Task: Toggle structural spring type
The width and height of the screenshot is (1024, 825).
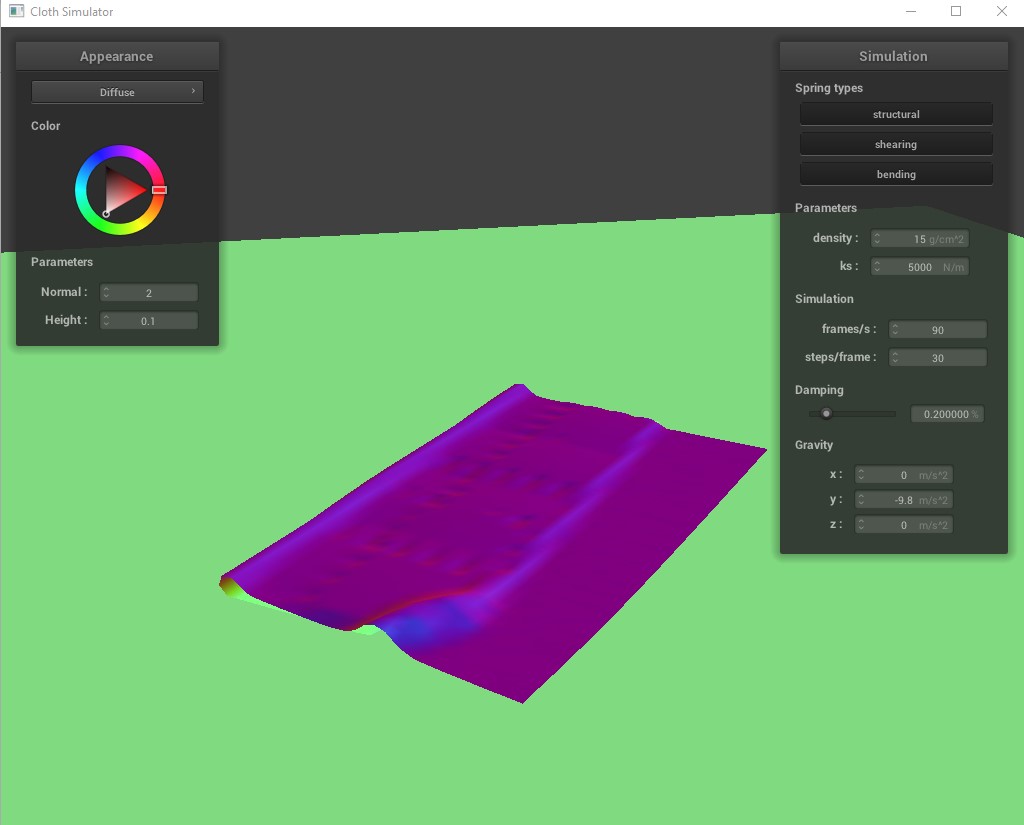Action: (896, 114)
